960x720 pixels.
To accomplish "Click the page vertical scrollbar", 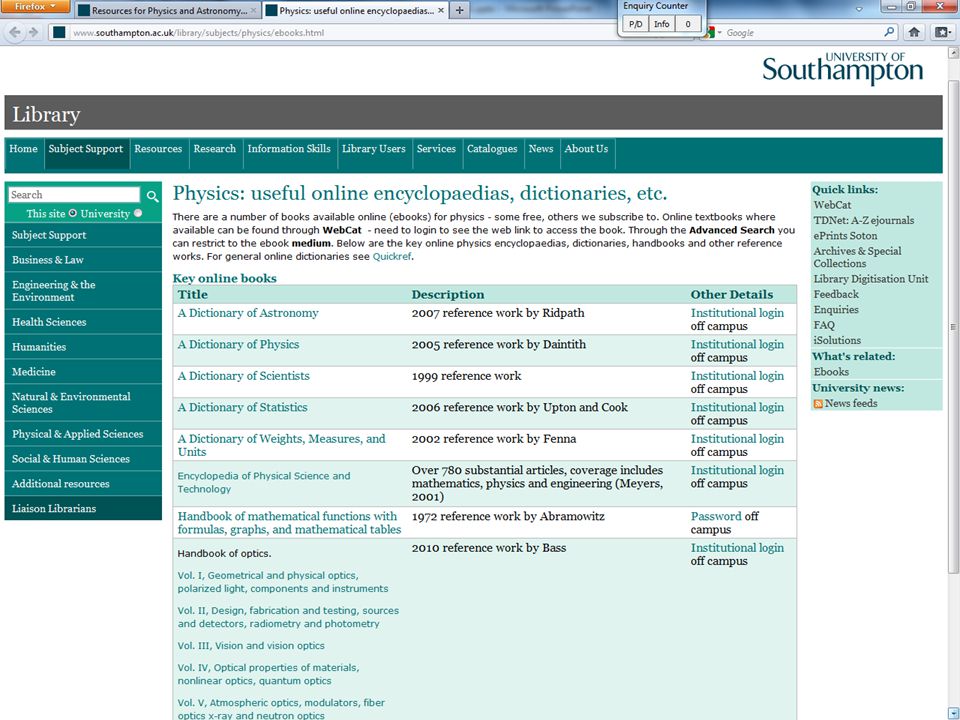I will point(953,328).
